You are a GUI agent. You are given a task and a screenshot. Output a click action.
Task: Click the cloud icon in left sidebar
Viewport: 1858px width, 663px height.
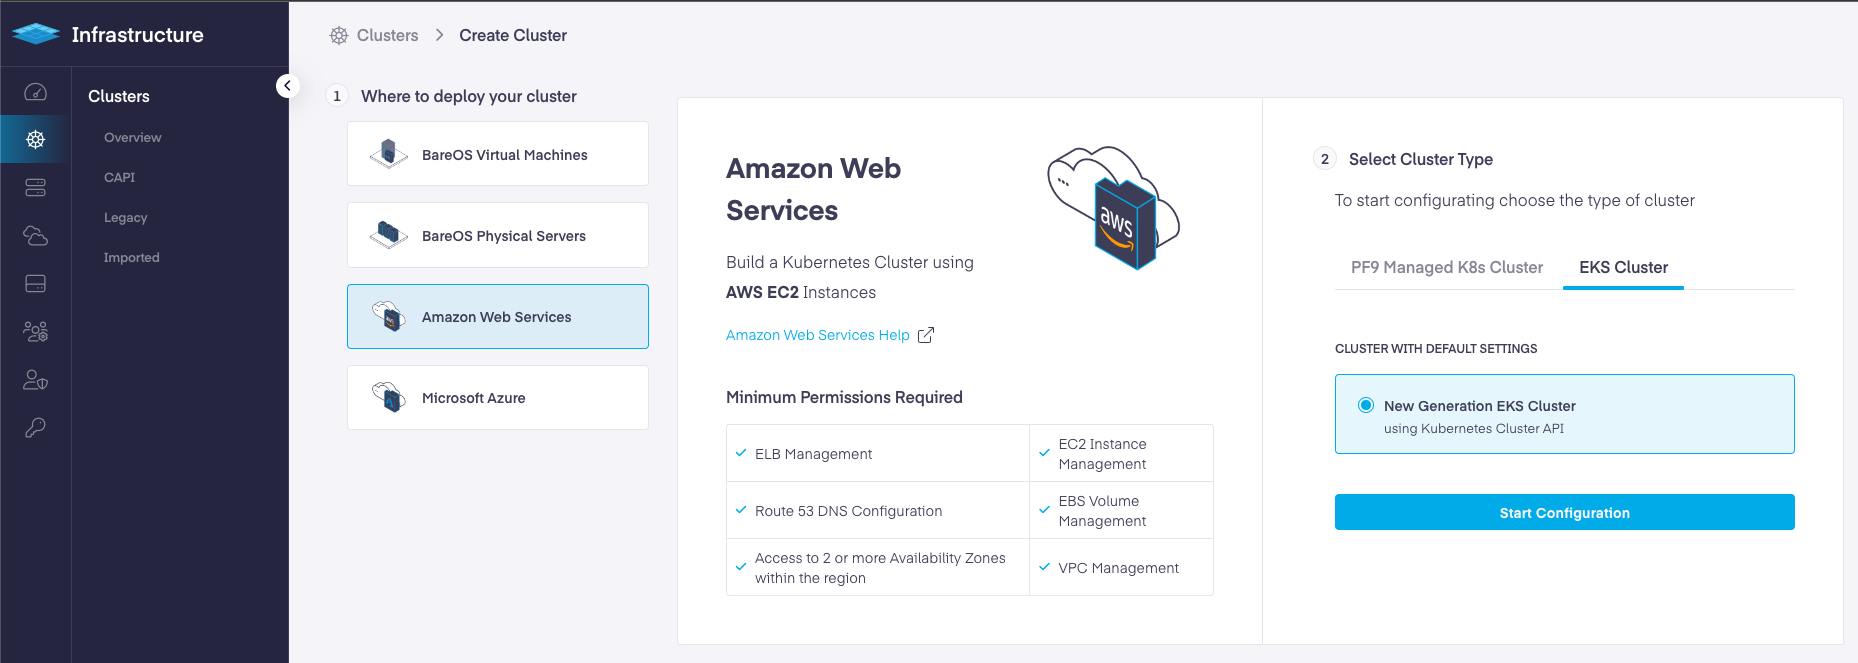coord(35,236)
